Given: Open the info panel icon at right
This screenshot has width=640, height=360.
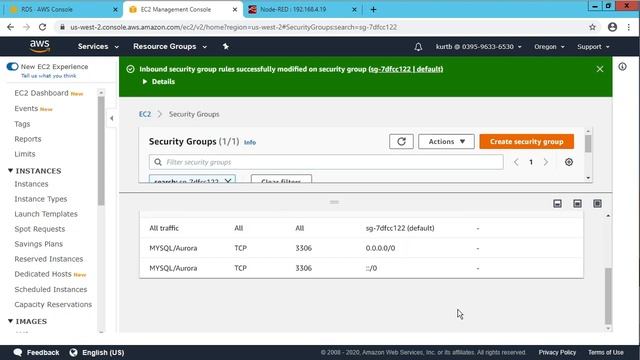Looking at the screenshot, I should (x=622, y=67).
